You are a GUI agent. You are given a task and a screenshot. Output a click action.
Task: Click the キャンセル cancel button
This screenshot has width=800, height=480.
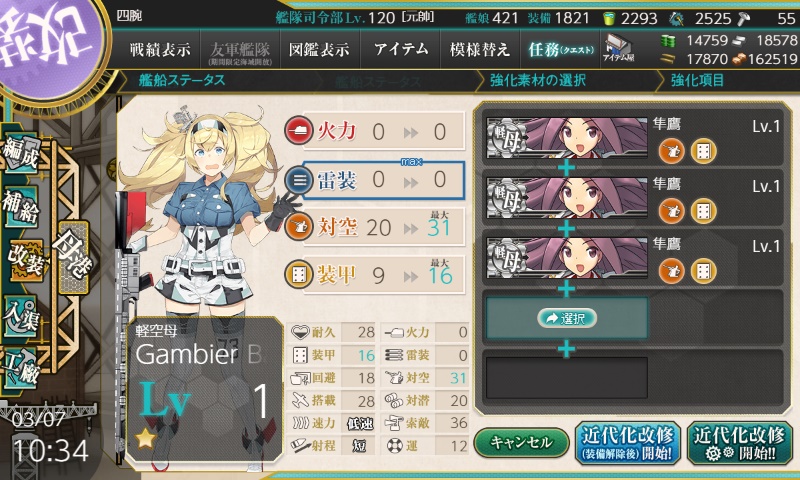[521, 442]
